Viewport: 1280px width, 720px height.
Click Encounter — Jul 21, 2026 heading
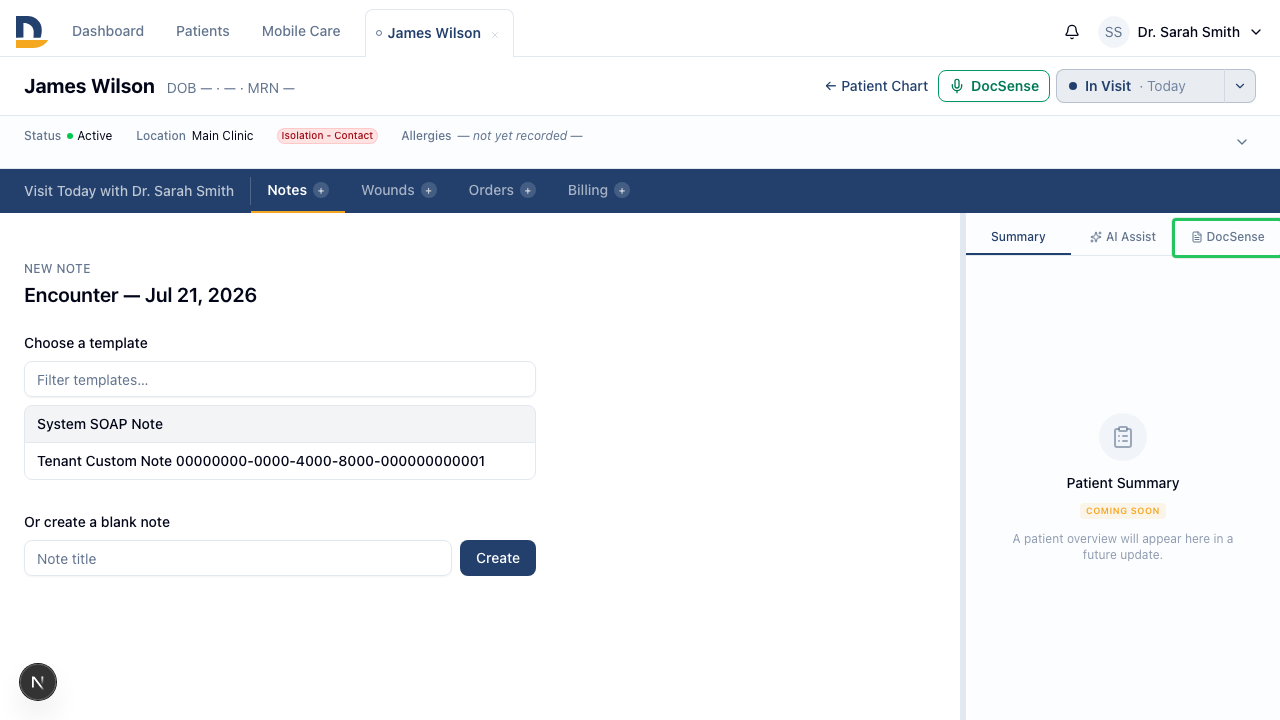(x=141, y=295)
